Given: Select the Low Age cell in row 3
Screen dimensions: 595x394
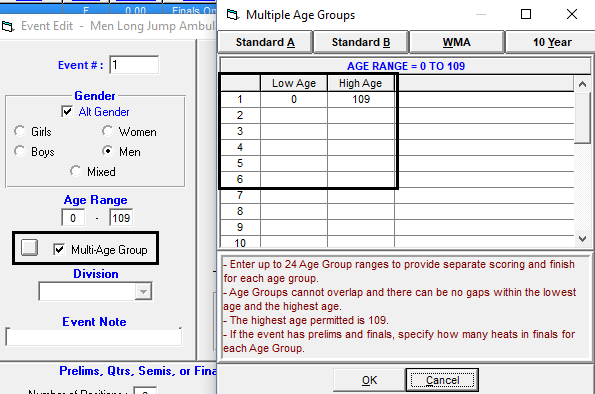Looking at the screenshot, I should click(294, 131).
